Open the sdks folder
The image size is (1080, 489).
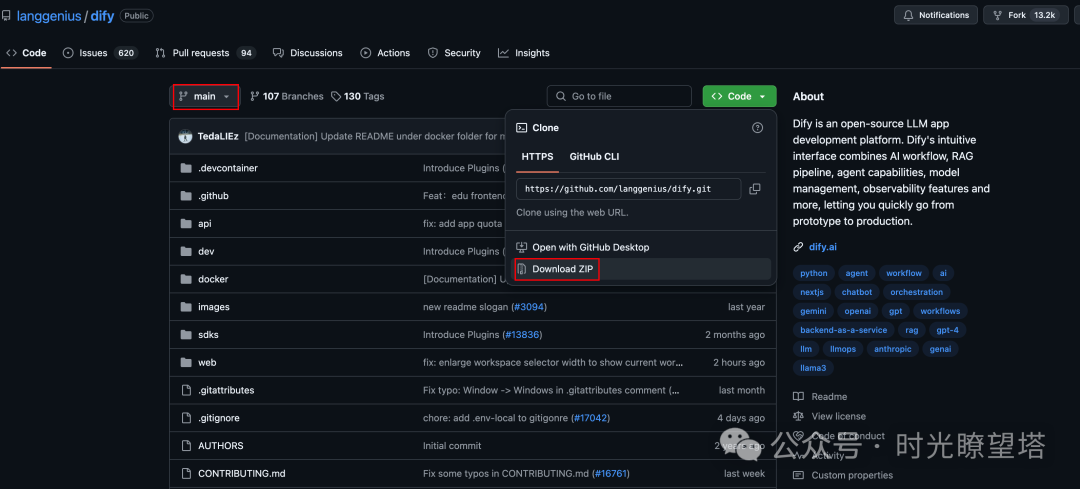click(208, 335)
